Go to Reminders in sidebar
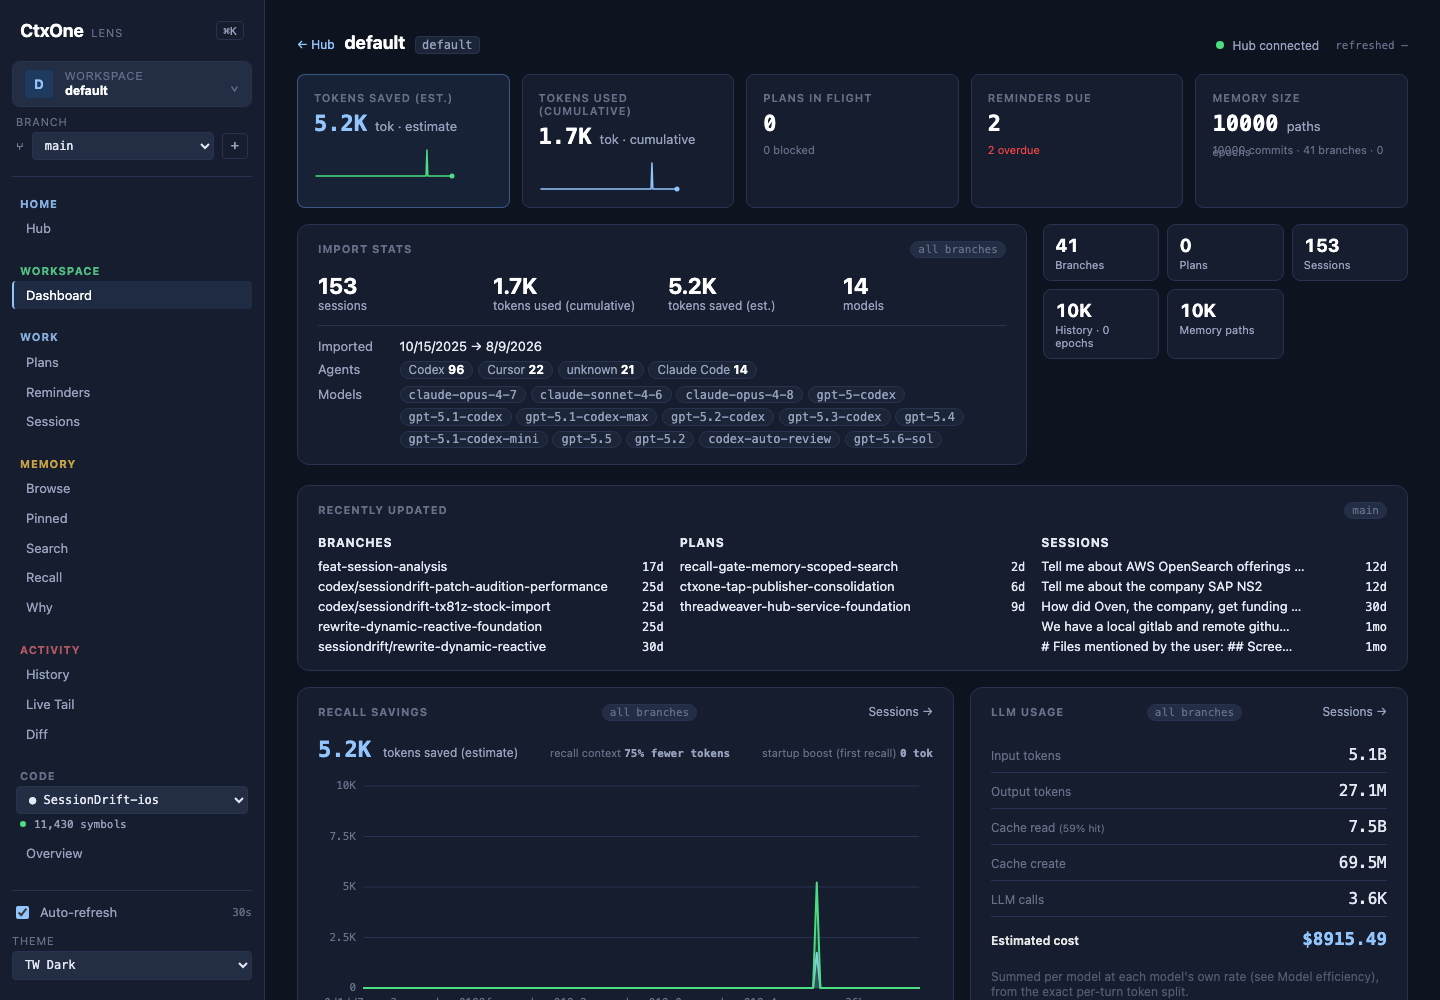Image resolution: width=1440 pixels, height=1000 pixels. point(58,393)
